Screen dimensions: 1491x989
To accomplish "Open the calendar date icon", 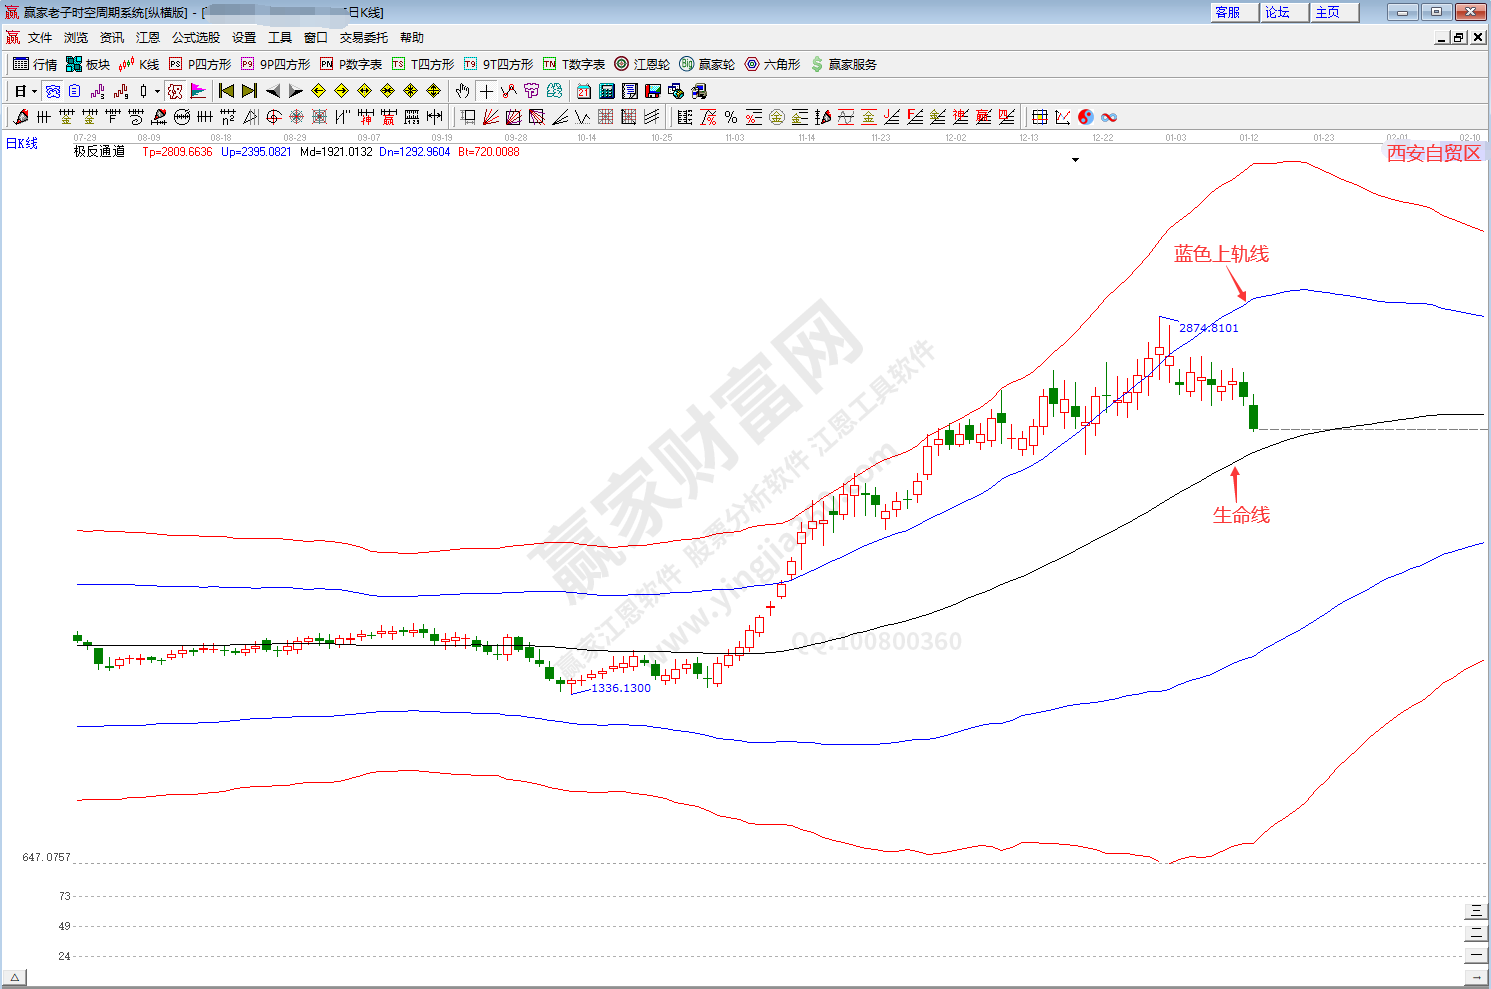I will point(584,91).
